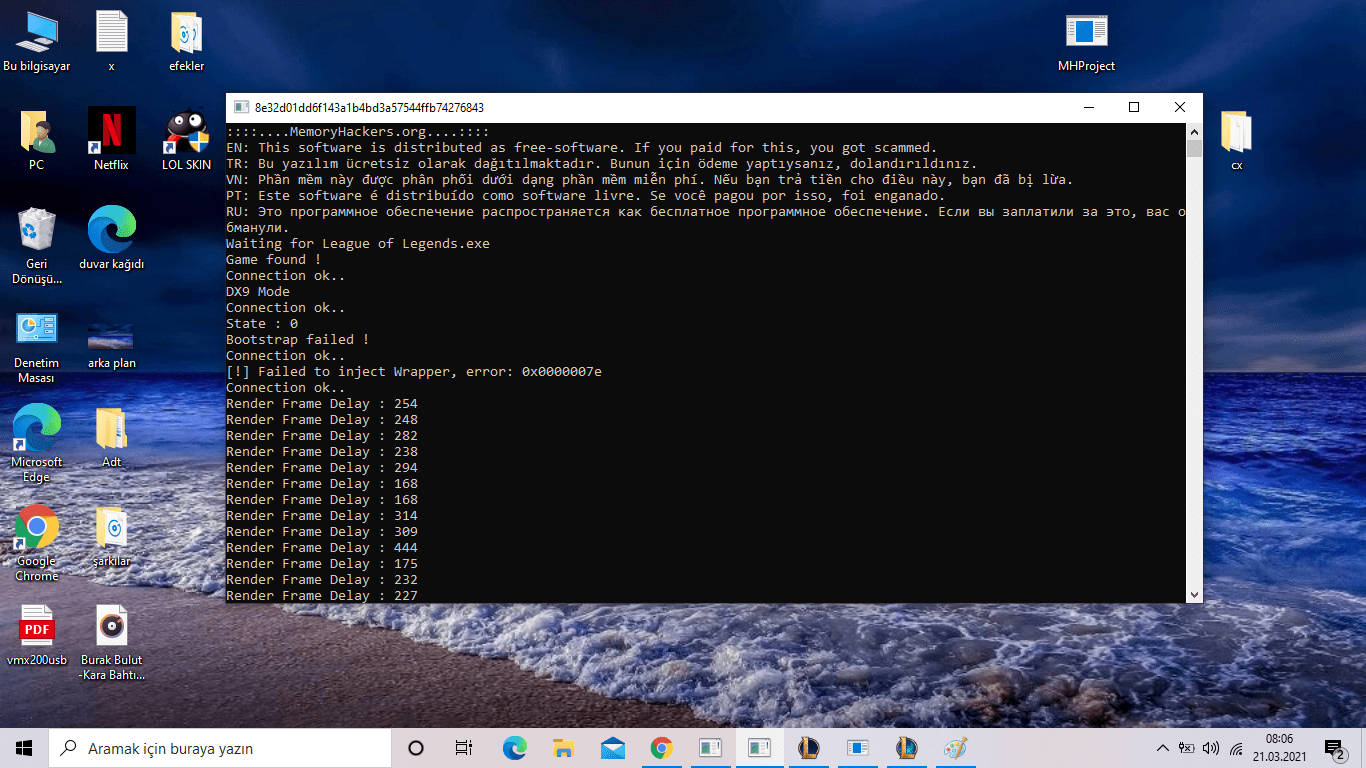Click the 'Aramak için buraya yazın' search box
The width and height of the screenshot is (1366, 768).
pos(219,748)
